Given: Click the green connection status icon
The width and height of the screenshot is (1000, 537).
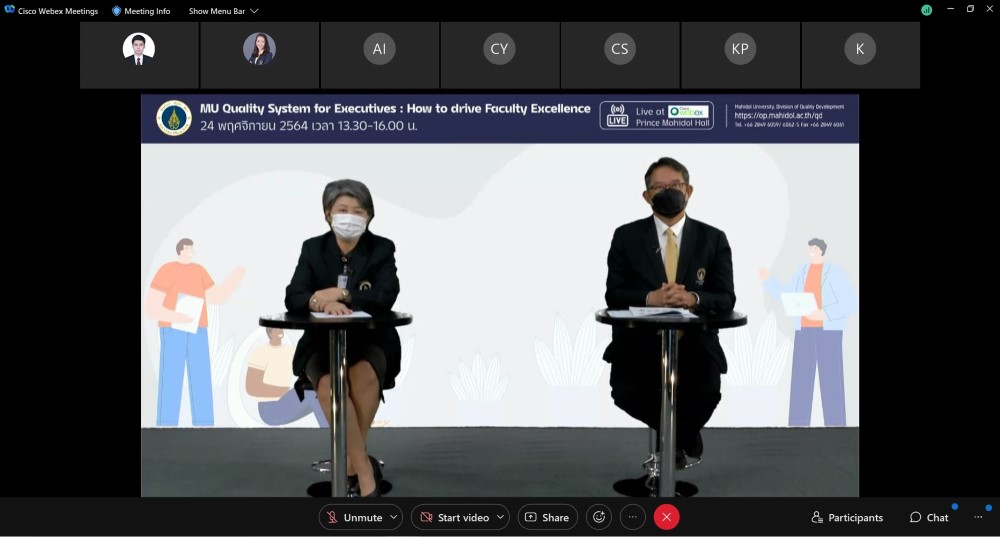Looking at the screenshot, I should pyautogui.click(x=926, y=10).
